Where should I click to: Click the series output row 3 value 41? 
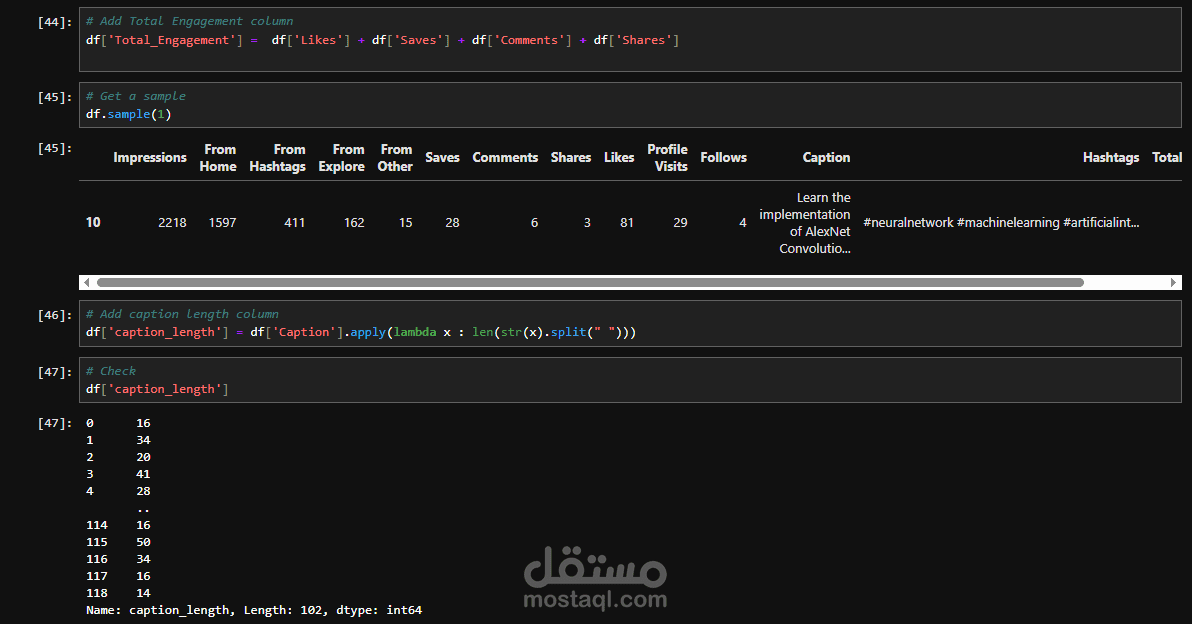click(x=143, y=474)
